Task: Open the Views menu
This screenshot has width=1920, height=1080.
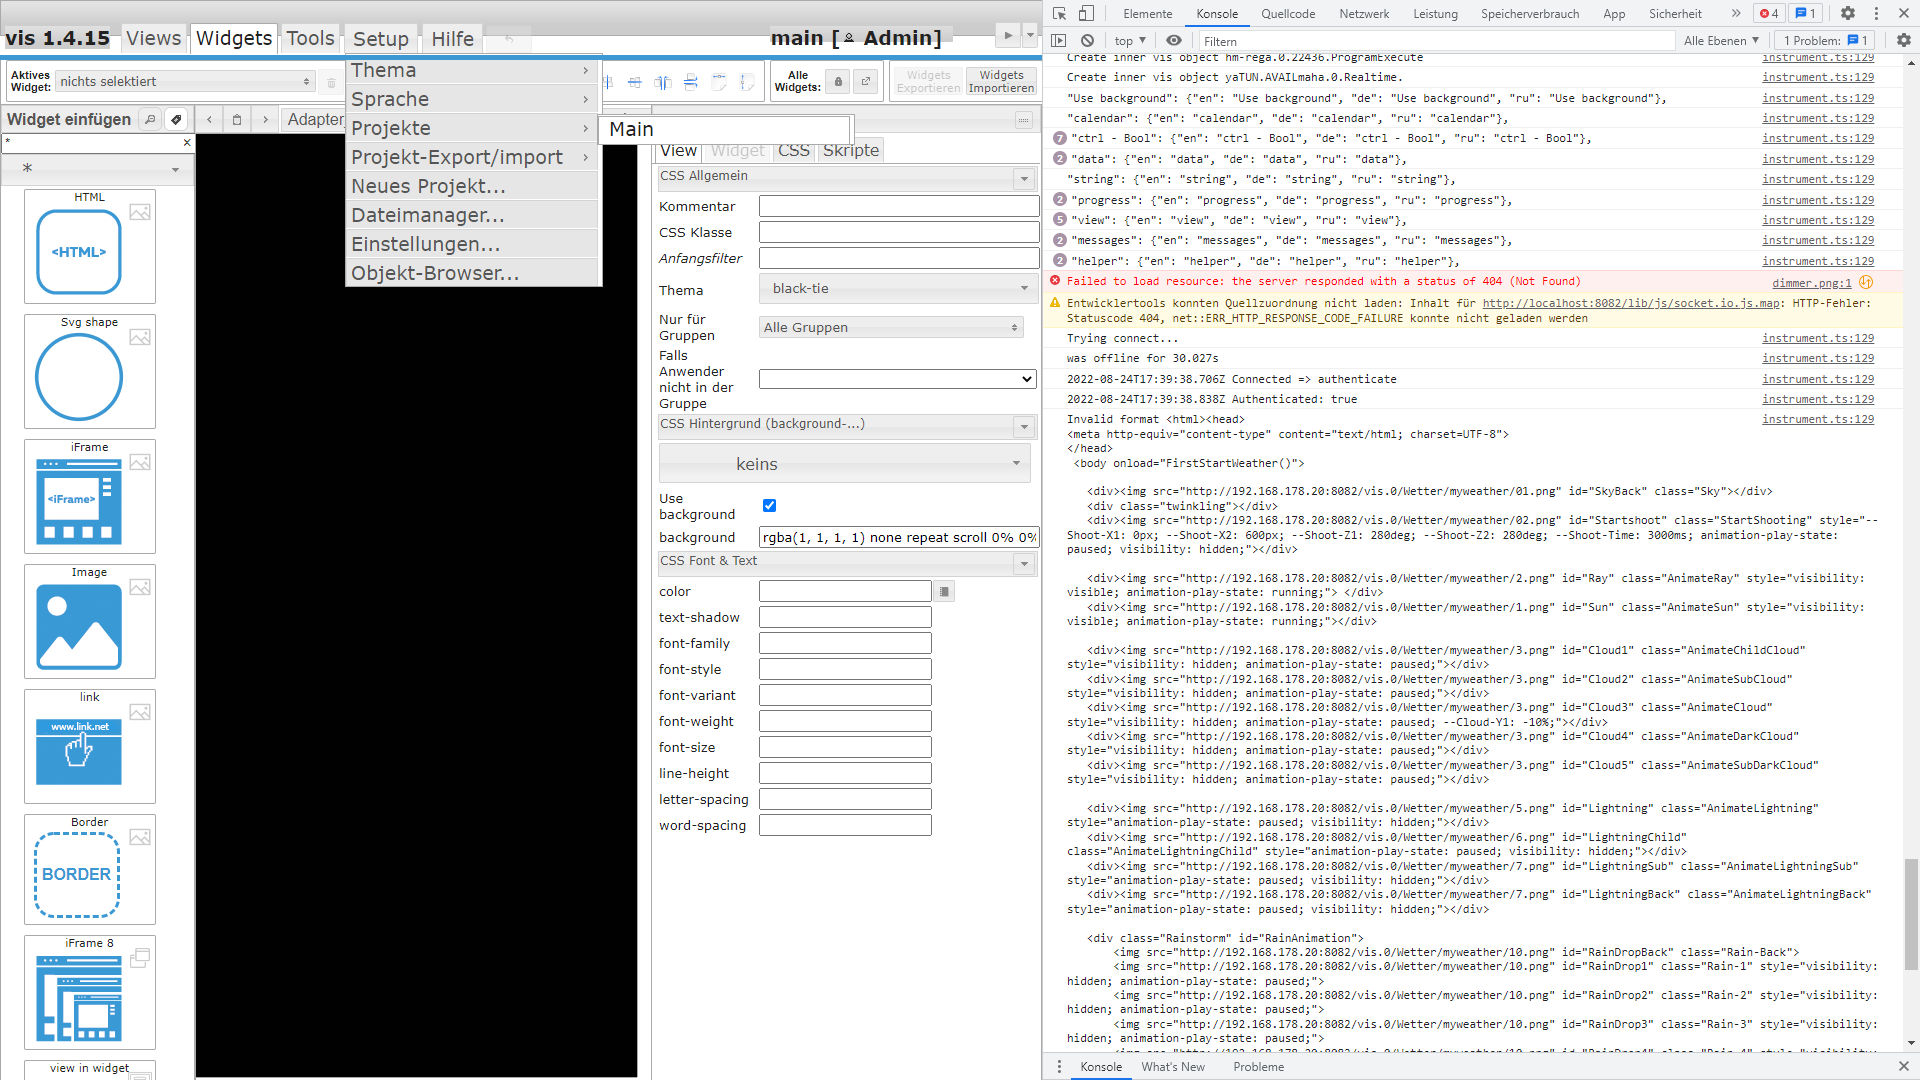Action: point(154,39)
